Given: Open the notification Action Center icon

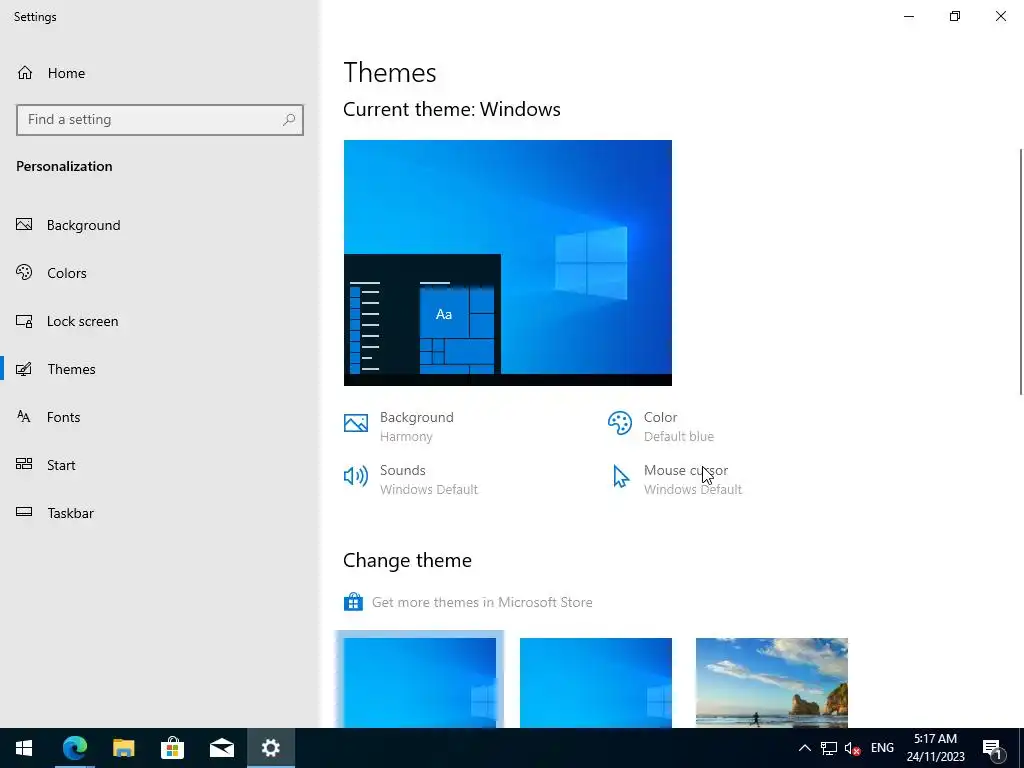Looking at the screenshot, I should (993, 749).
